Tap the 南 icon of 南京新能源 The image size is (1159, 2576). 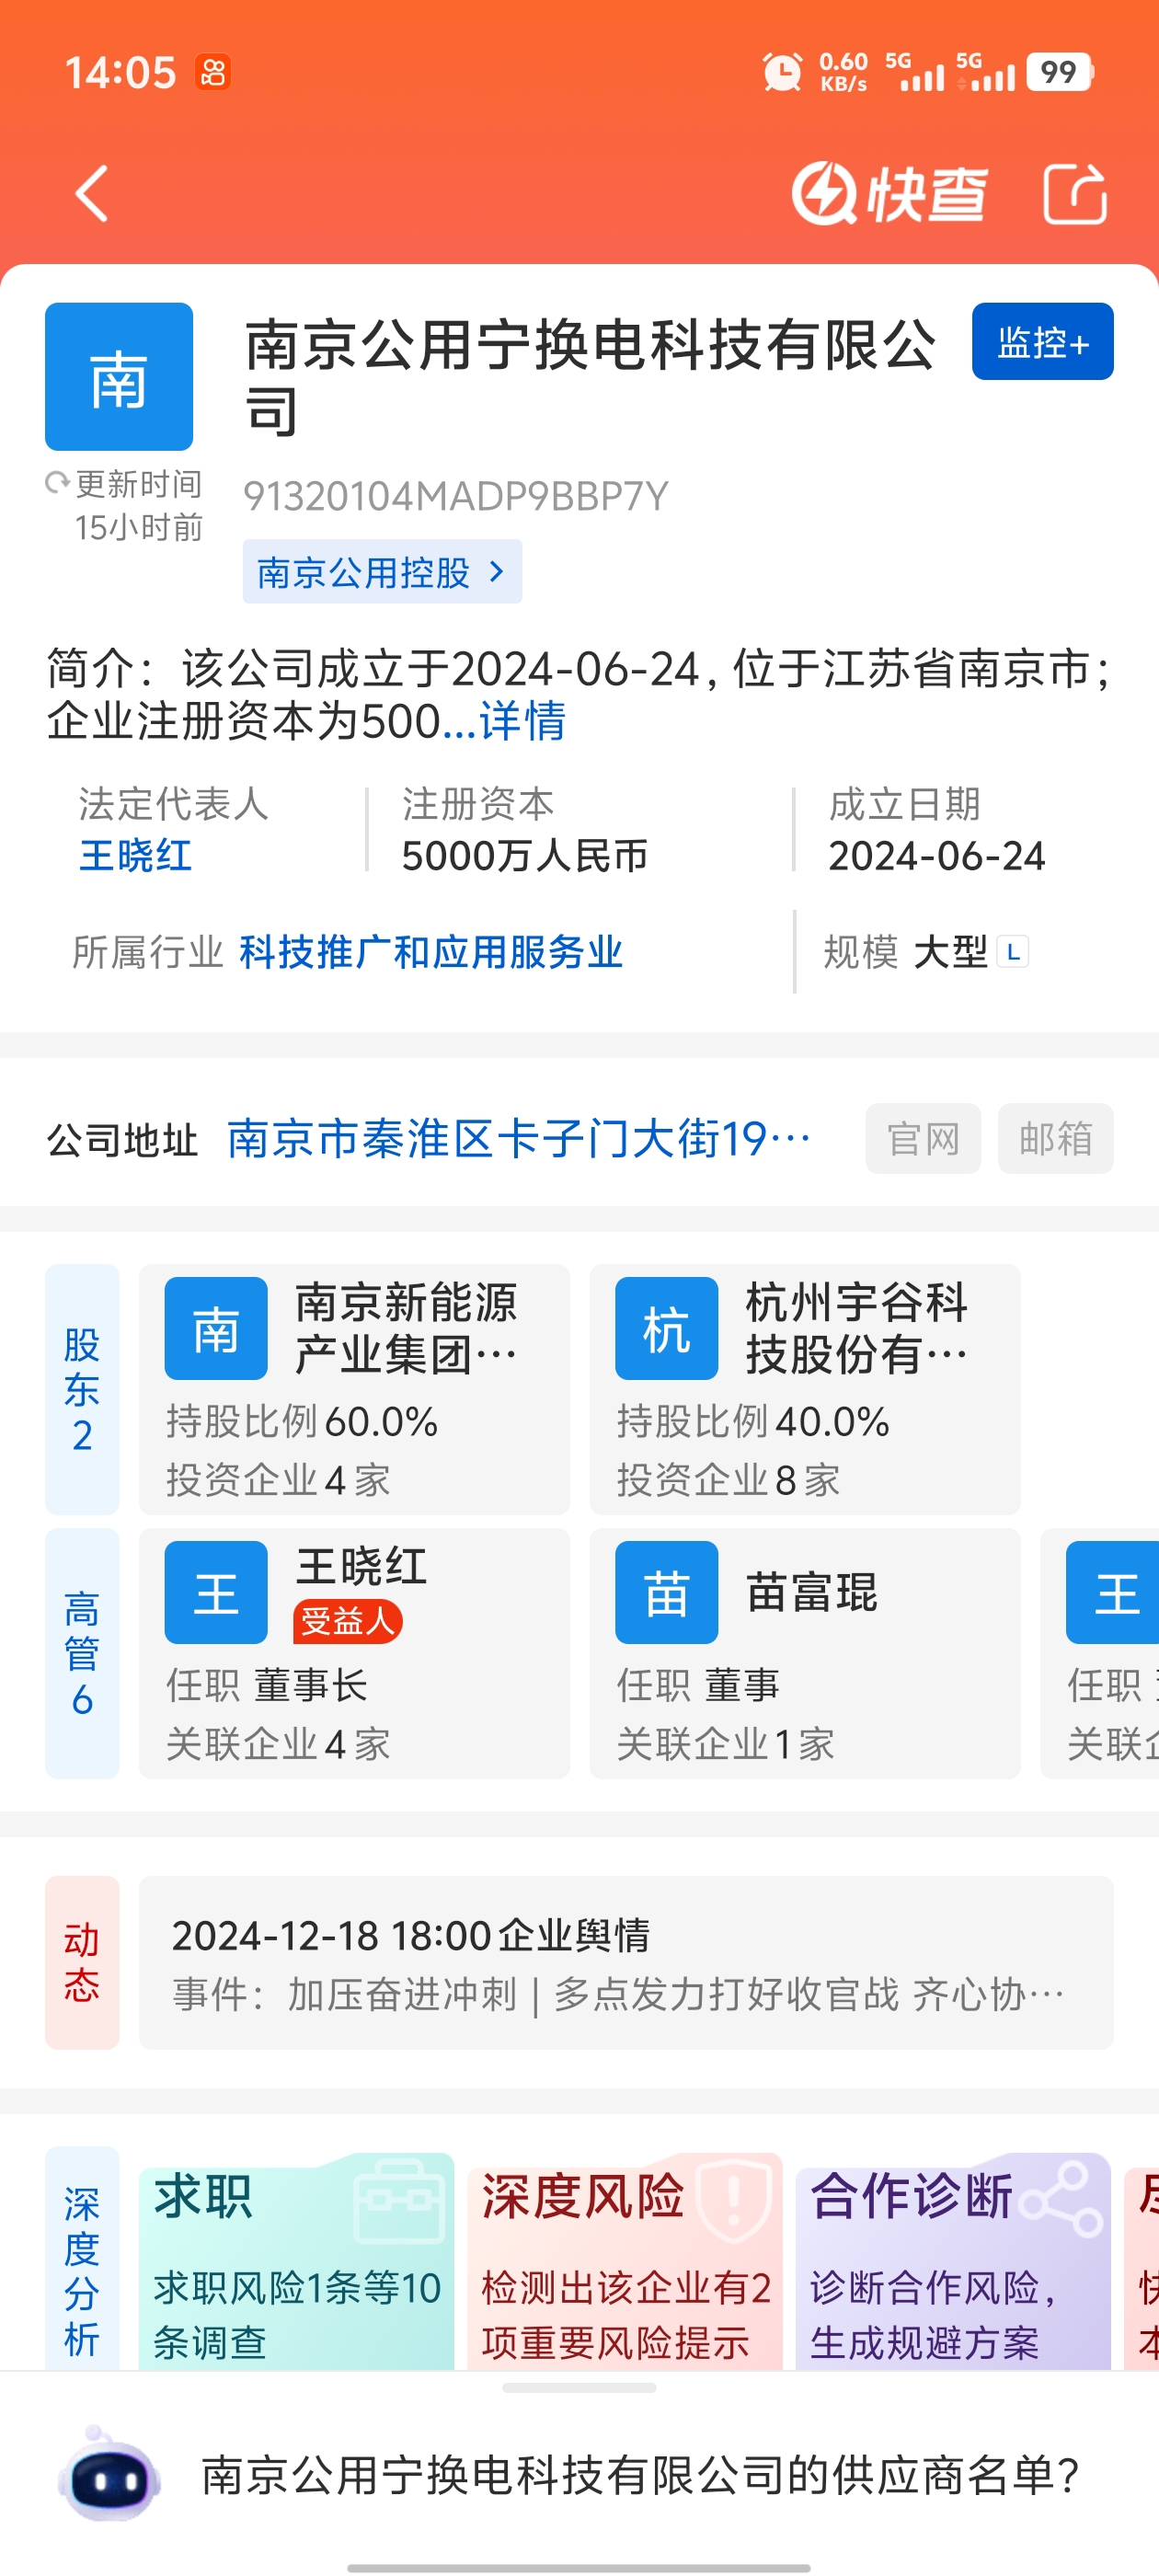pos(216,1328)
